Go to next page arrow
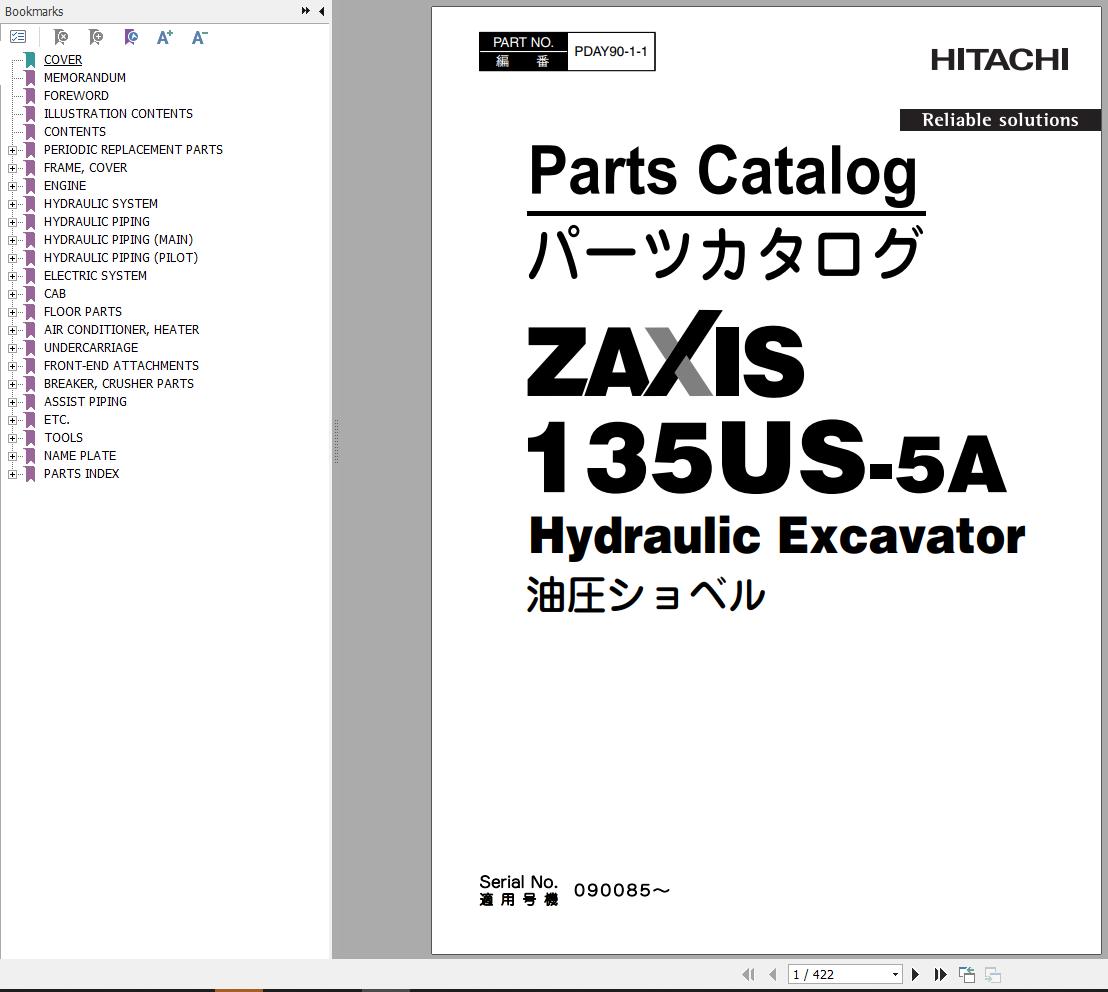The image size is (1108, 992). point(916,974)
